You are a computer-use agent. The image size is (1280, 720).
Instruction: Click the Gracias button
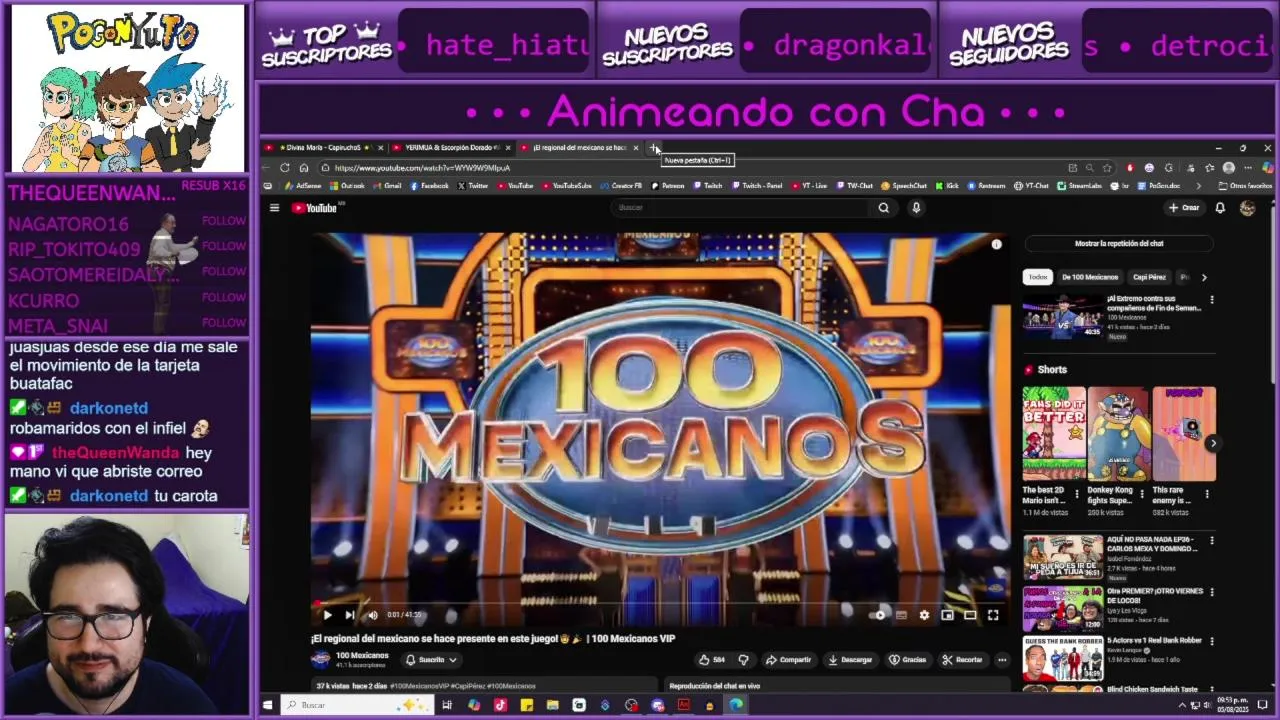[907, 660]
